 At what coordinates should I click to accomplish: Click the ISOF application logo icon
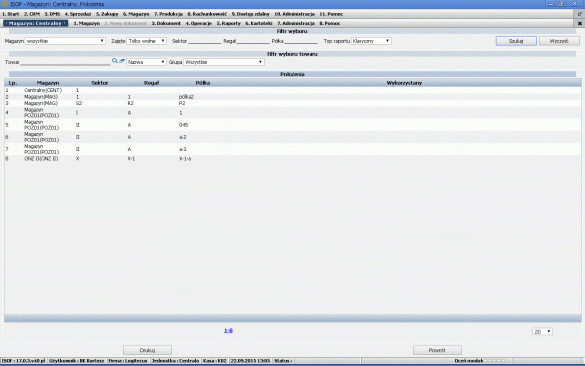[5, 4]
